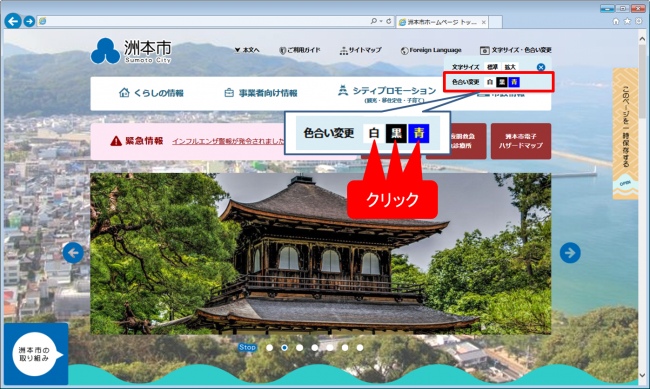Select the active second slideshow dot

click(284, 348)
